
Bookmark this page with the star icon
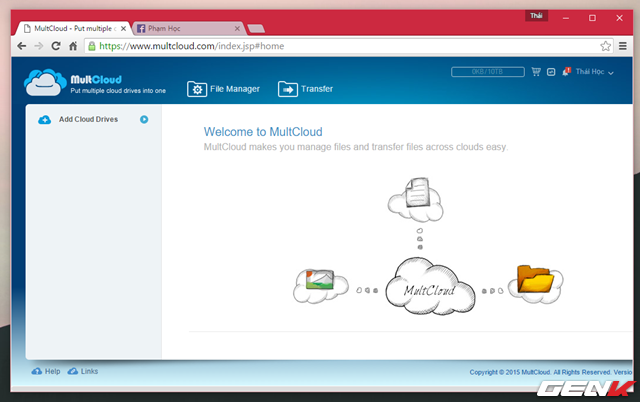coord(605,46)
